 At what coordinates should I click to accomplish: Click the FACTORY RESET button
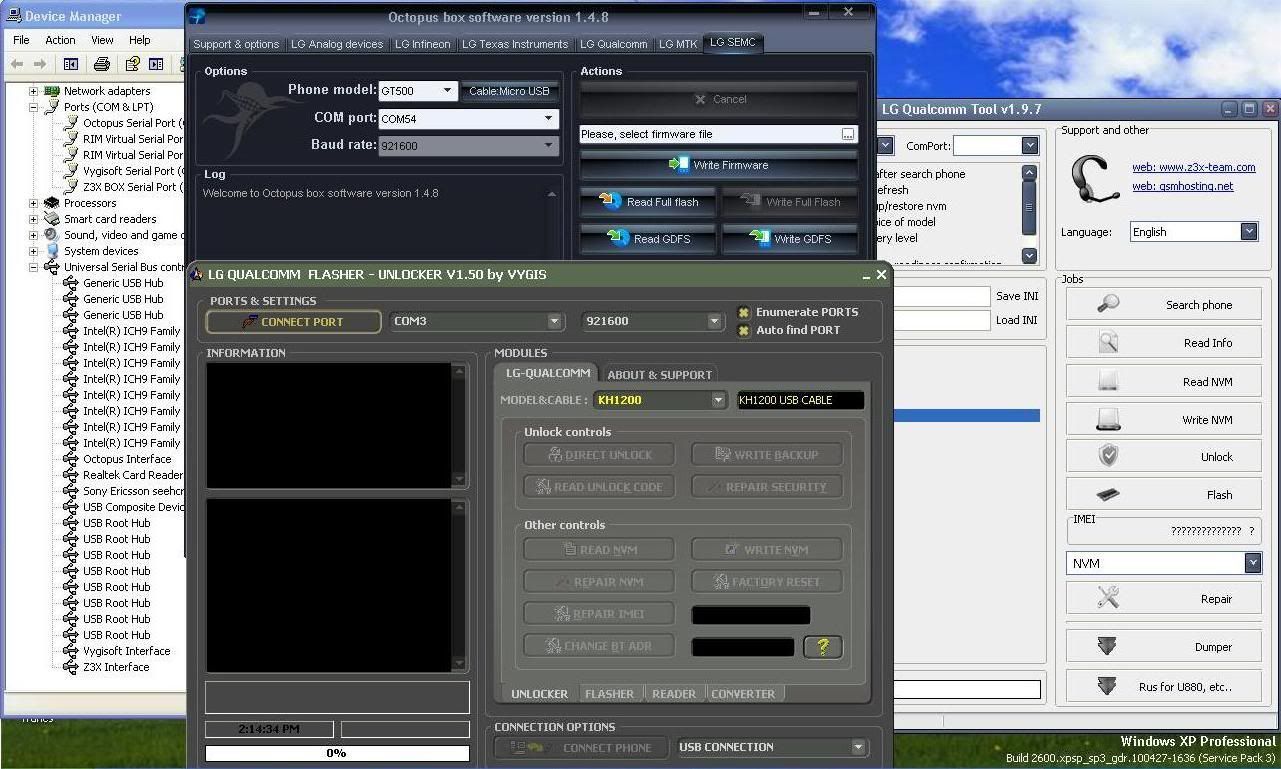coord(767,582)
